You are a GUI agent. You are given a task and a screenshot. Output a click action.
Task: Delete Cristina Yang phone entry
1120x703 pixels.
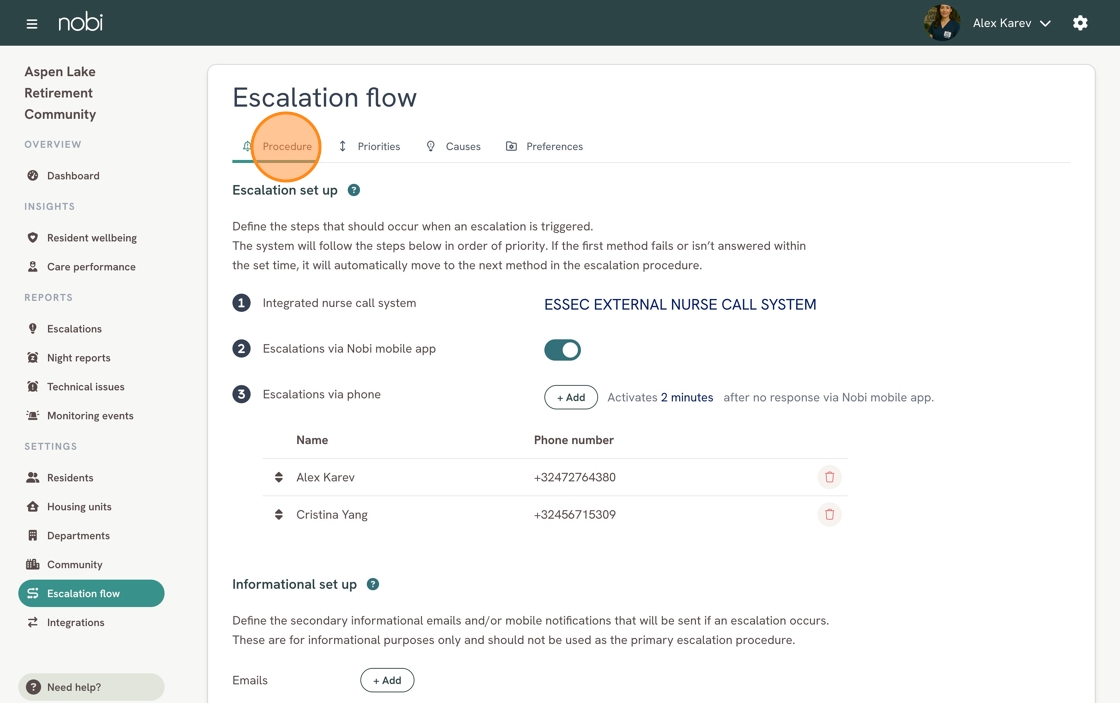(x=829, y=514)
